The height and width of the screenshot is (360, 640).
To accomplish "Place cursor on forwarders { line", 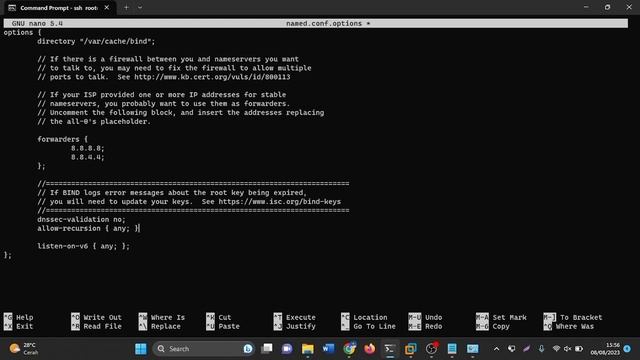I will tap(62, 139).
